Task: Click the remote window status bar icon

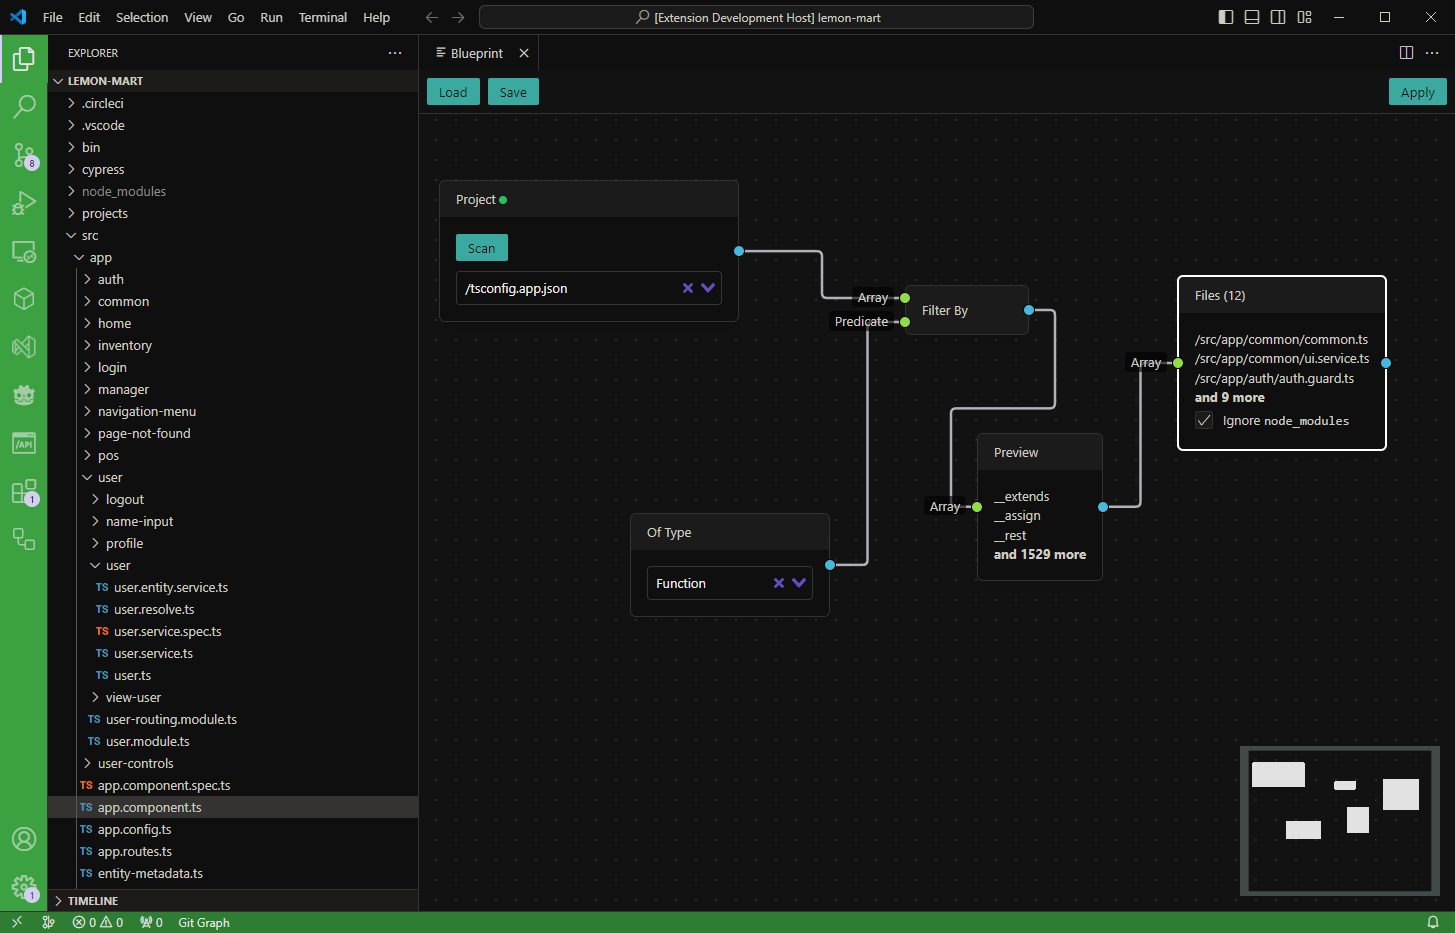Action: coord(17,922)
